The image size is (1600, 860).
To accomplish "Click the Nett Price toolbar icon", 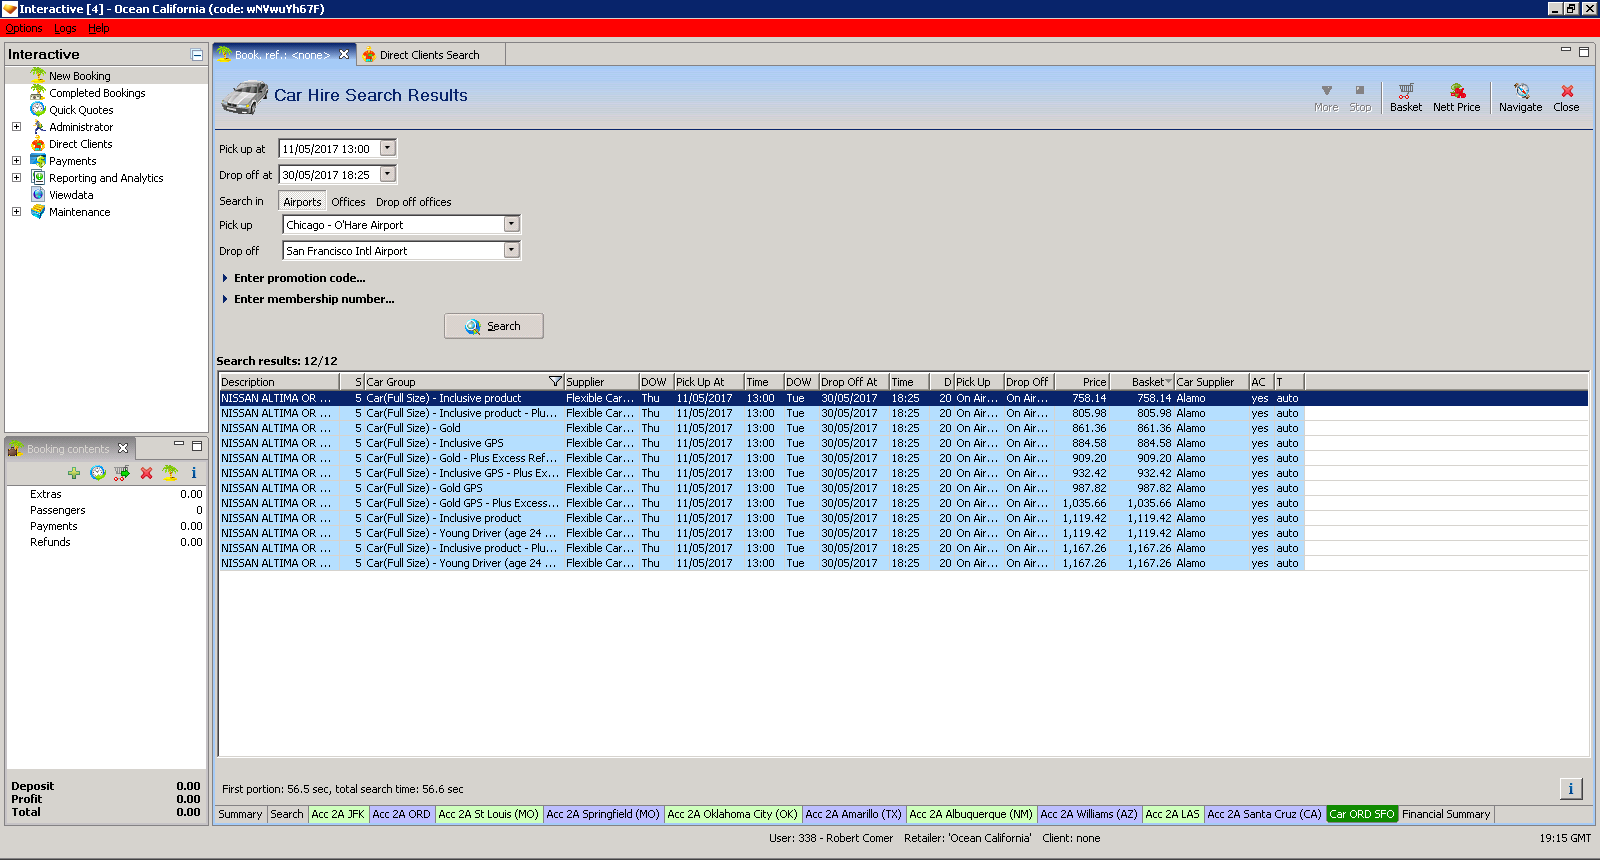I will click(1456, 97).
